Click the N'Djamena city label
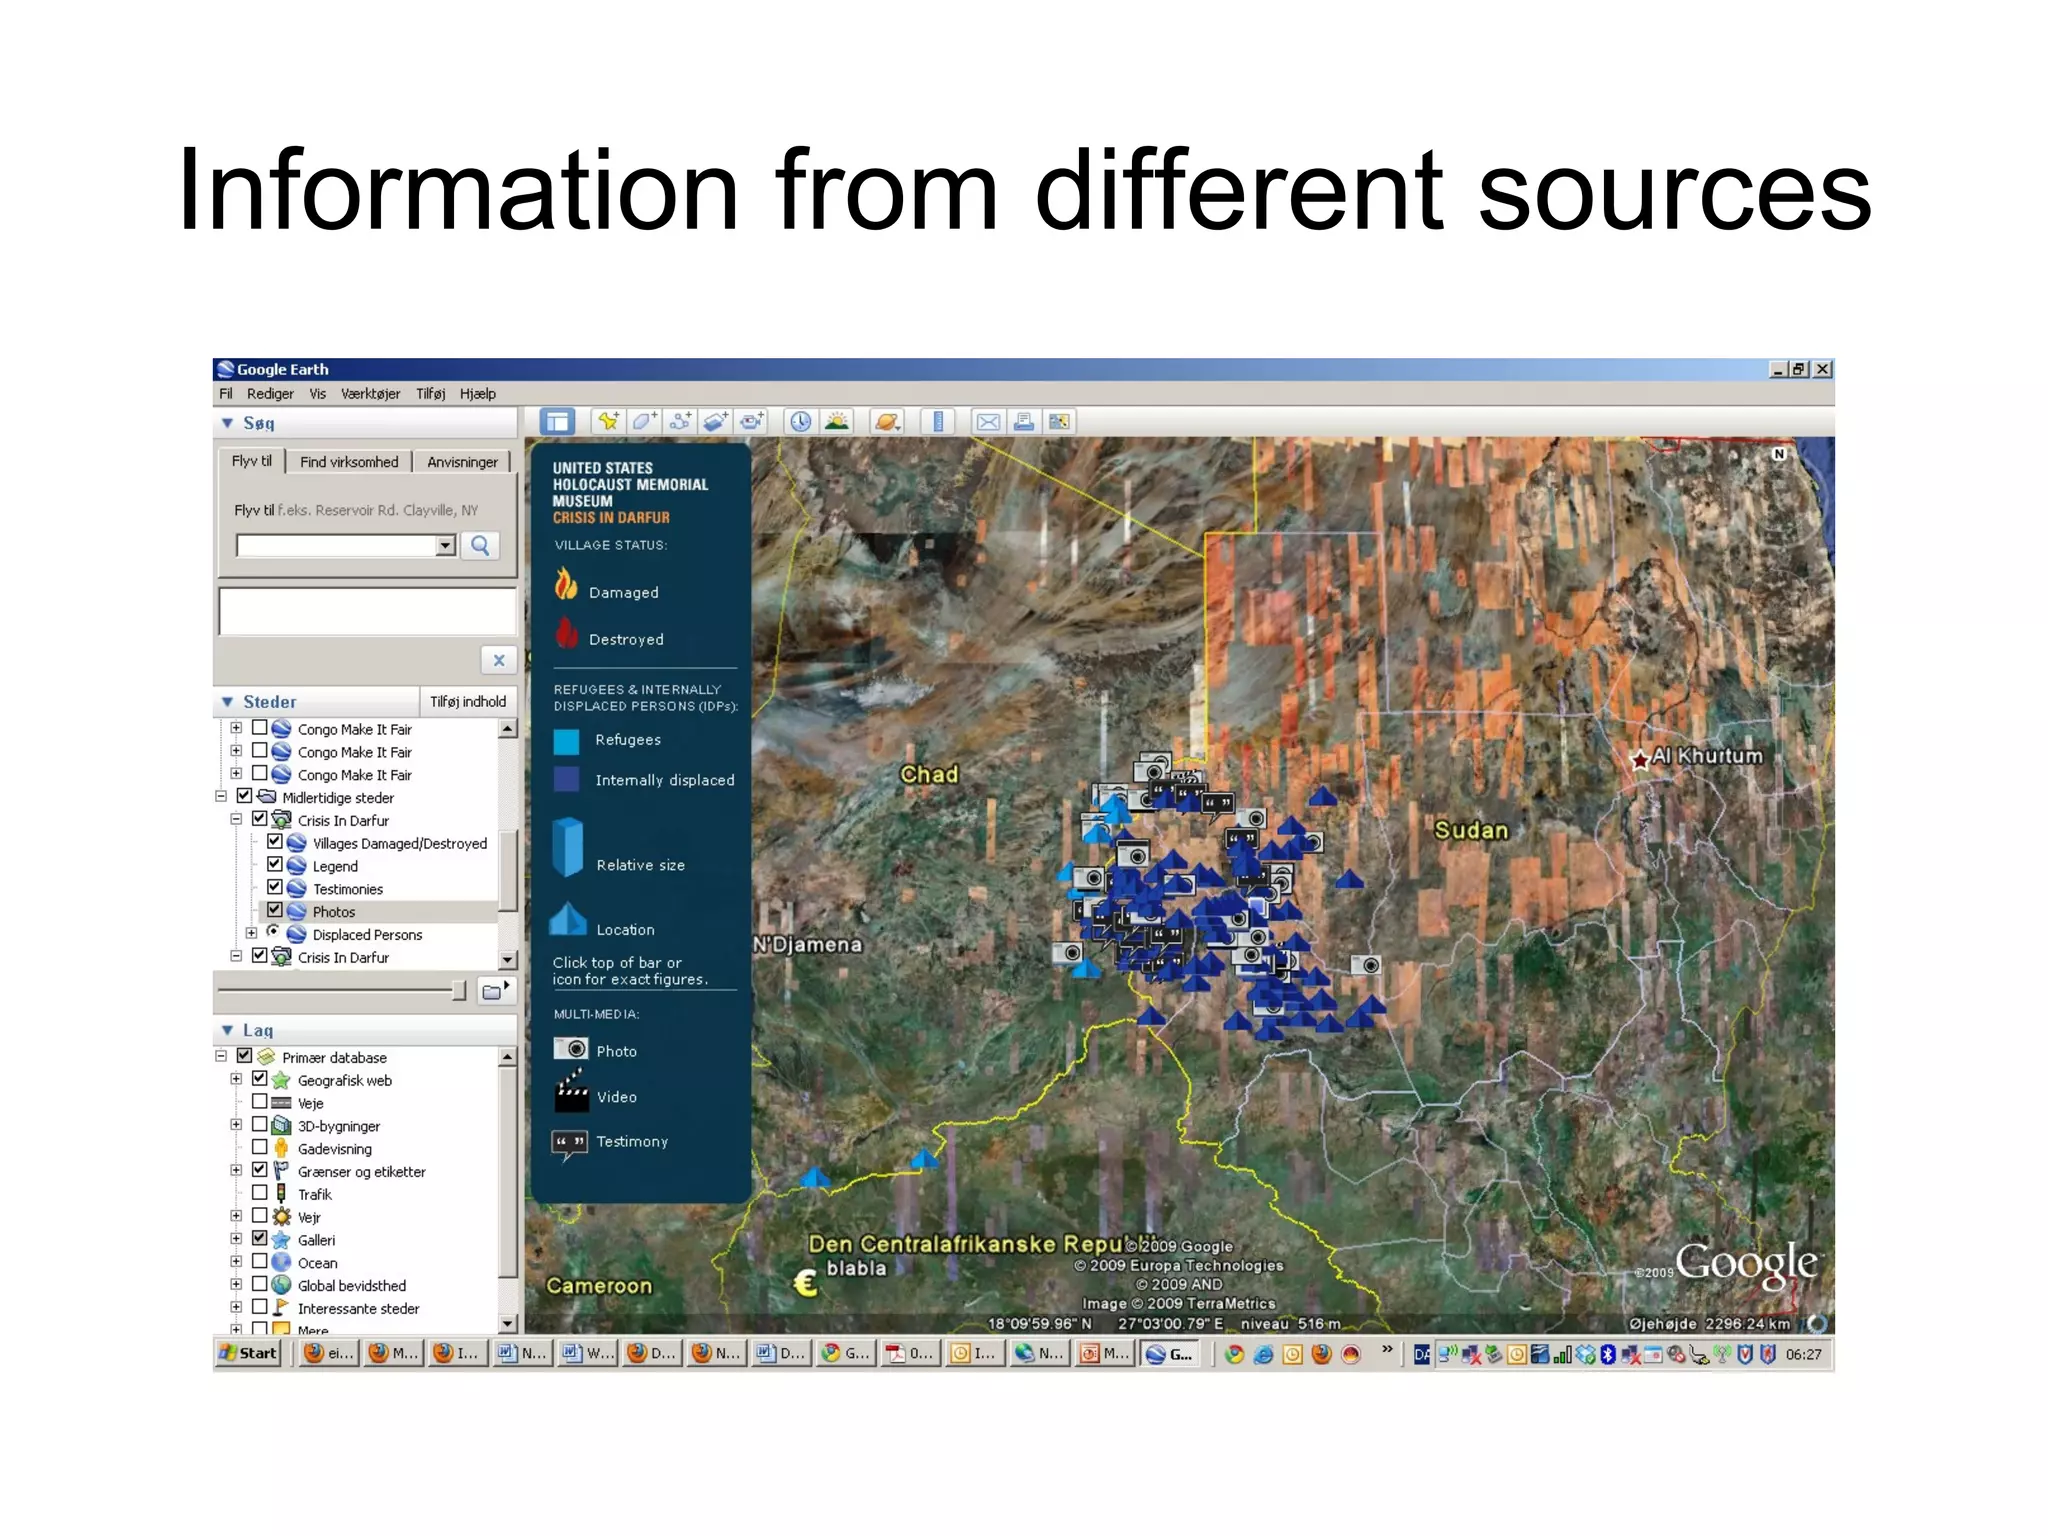Viewport: 2048px width, 1536px height. pyautogui.click(x=808, y=945)
